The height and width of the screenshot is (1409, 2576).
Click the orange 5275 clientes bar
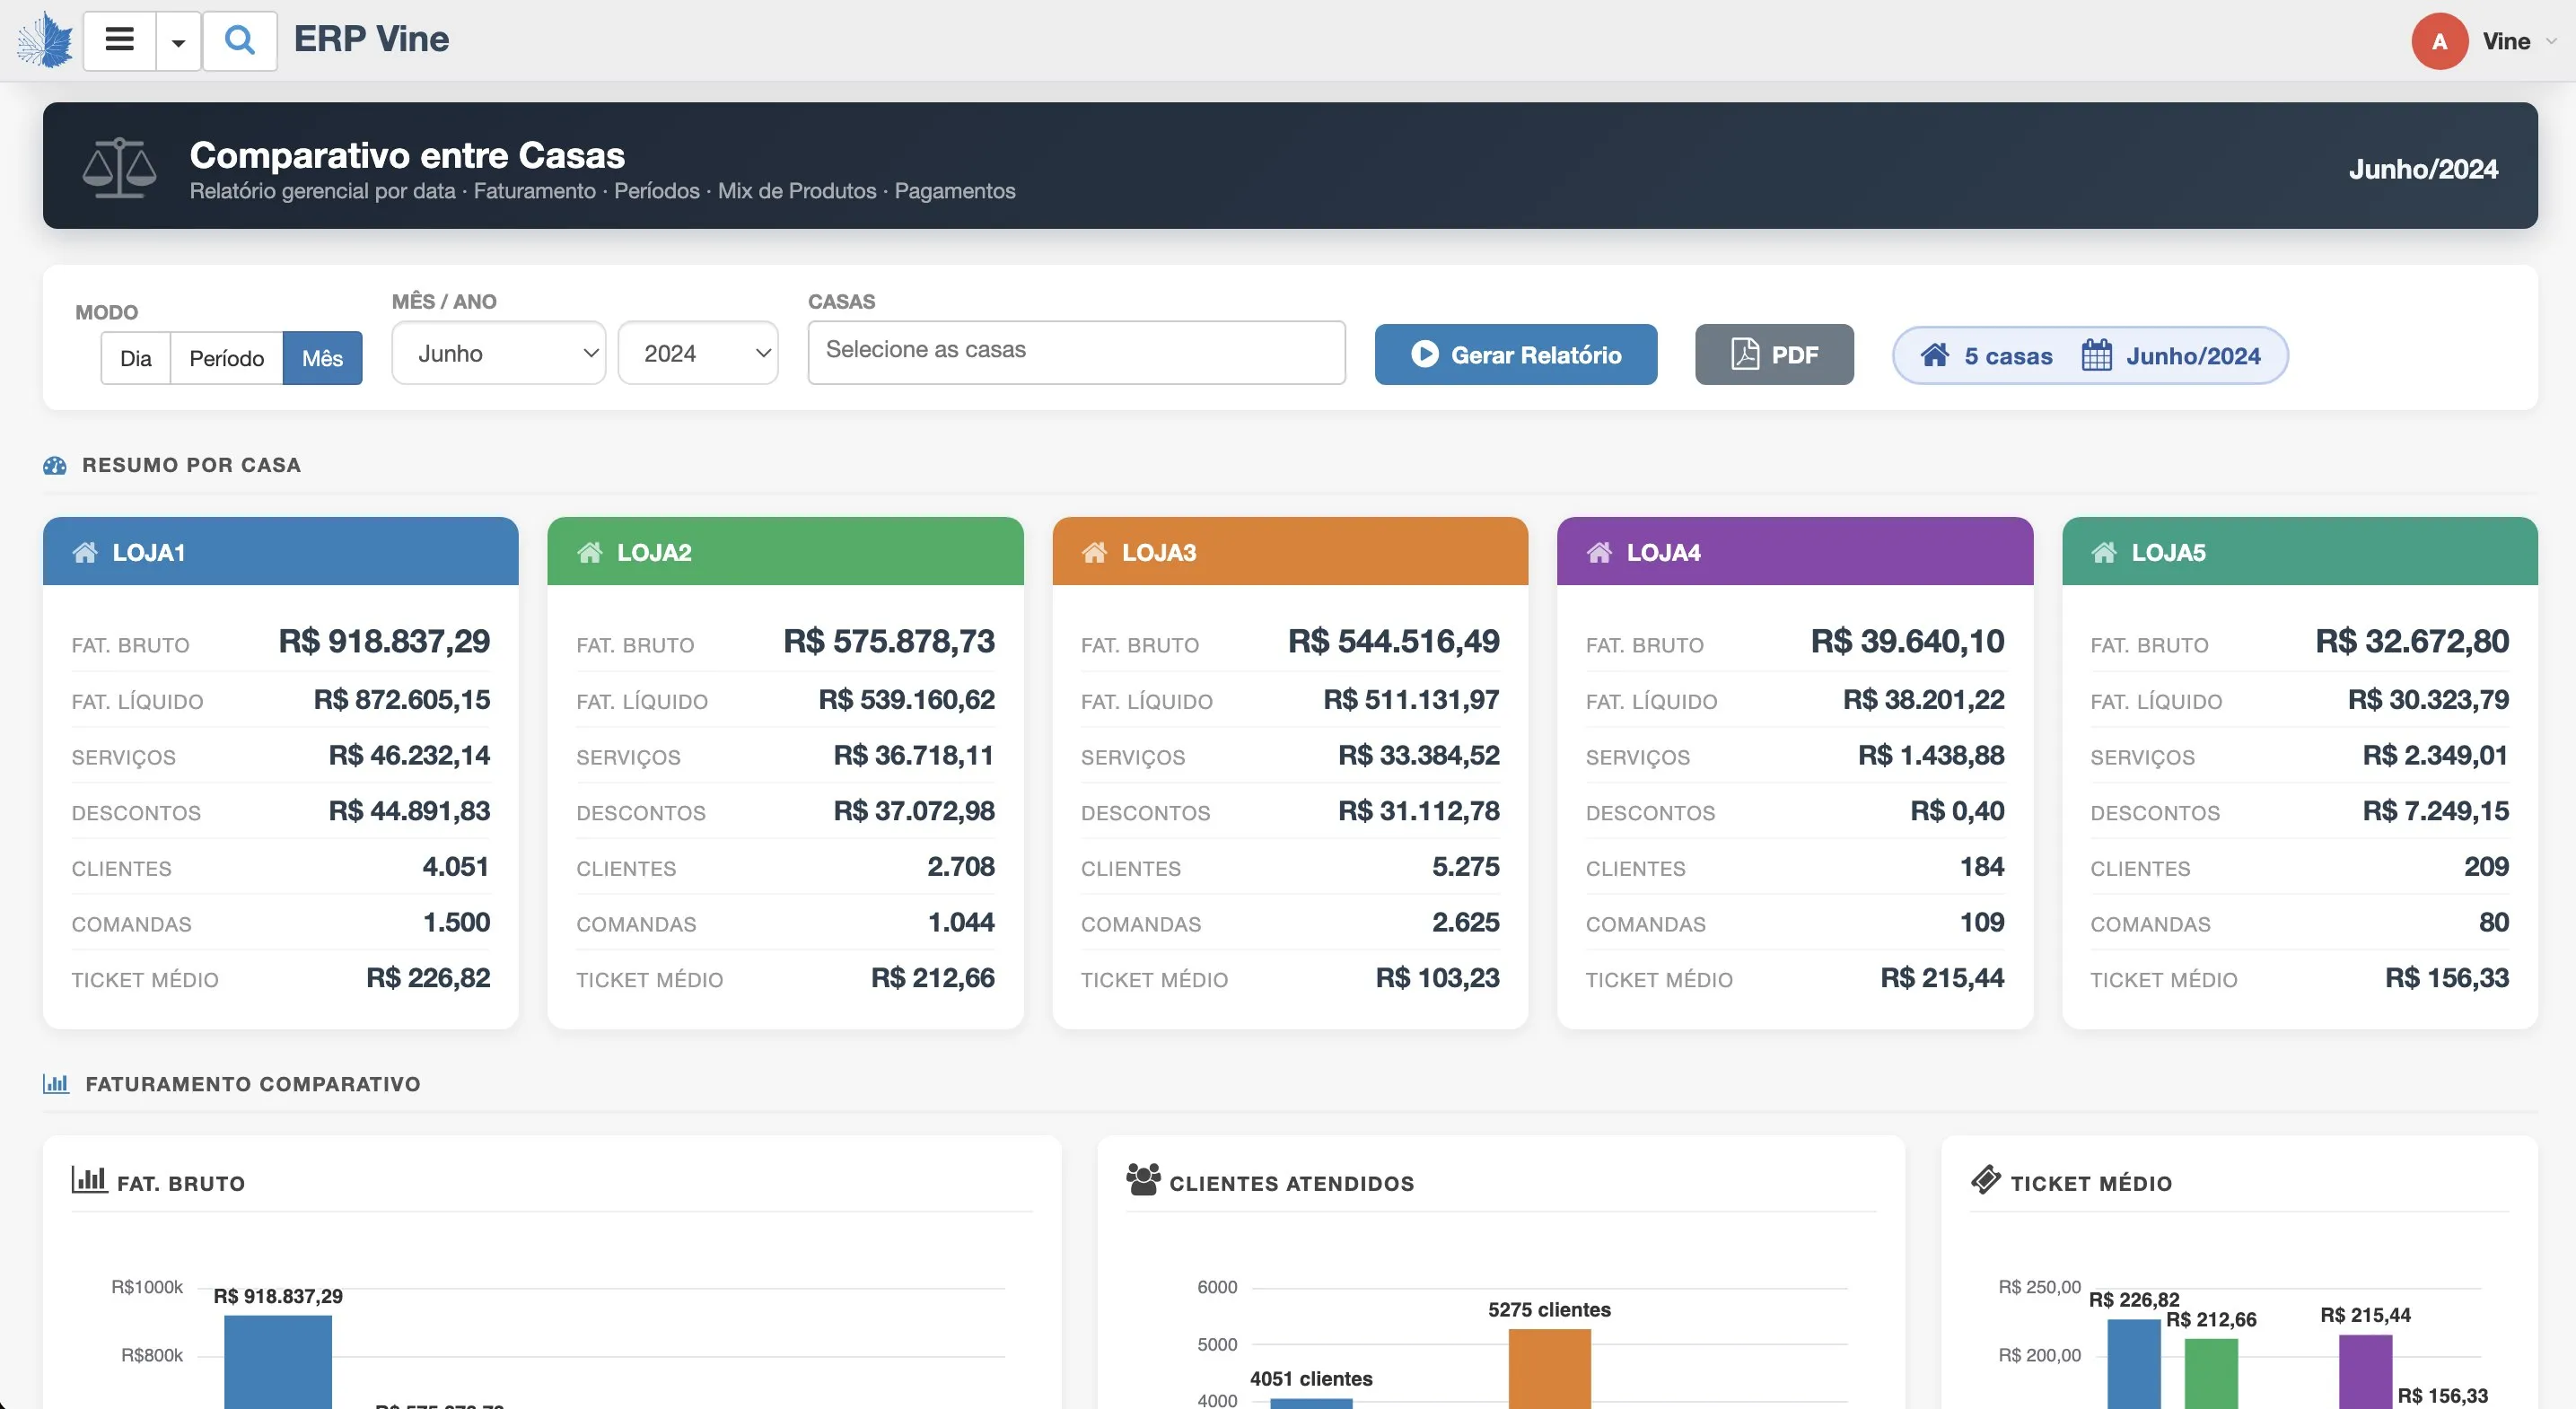pyautogui.click(x=1549, y=1369)
